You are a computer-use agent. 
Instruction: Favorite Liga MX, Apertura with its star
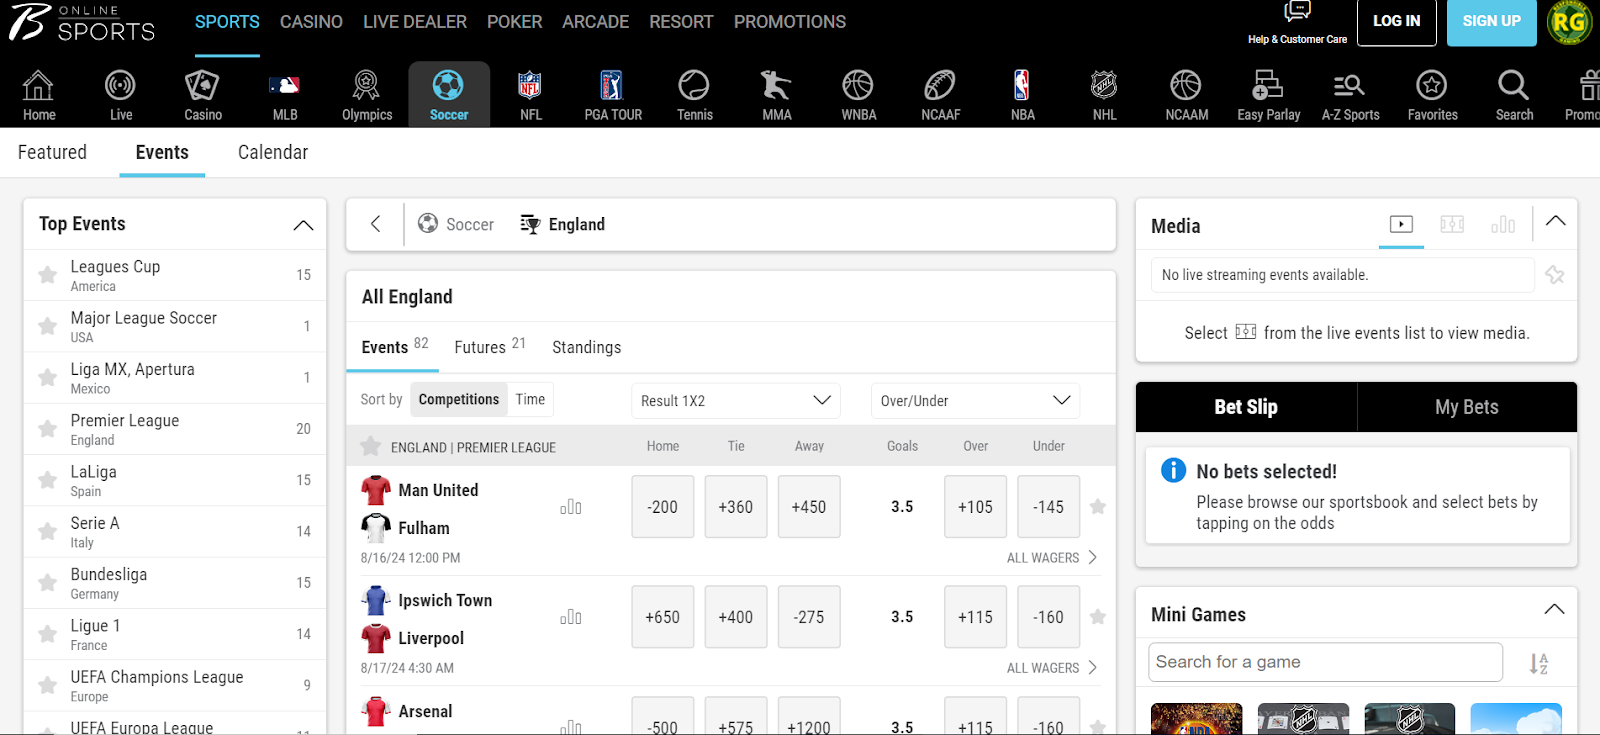tap(47, 378)
